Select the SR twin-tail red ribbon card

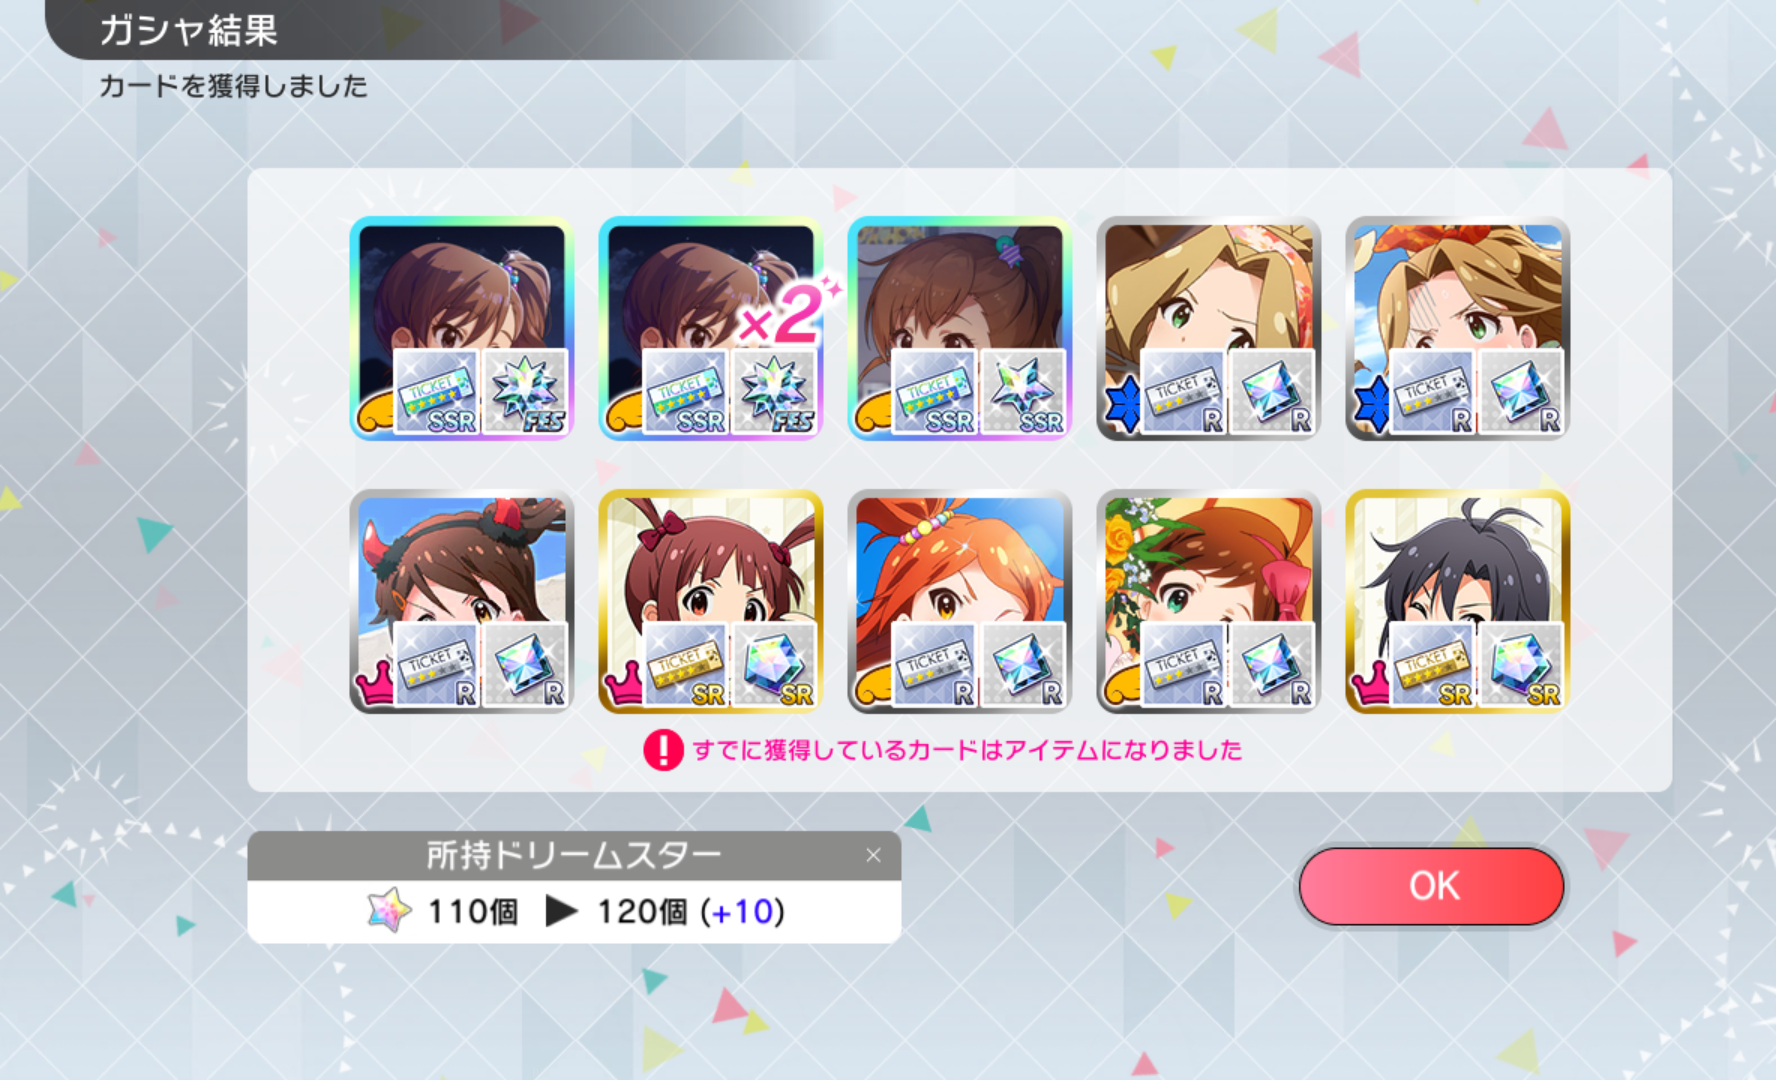(710, 601)
